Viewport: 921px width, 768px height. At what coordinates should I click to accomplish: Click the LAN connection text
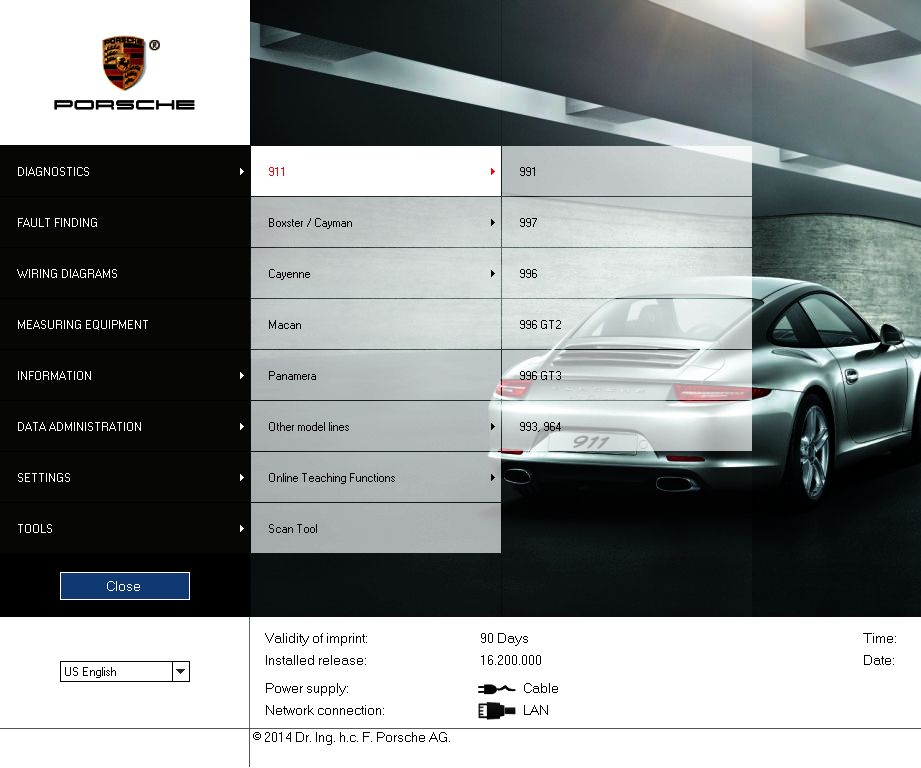click(x=536, y=710)
